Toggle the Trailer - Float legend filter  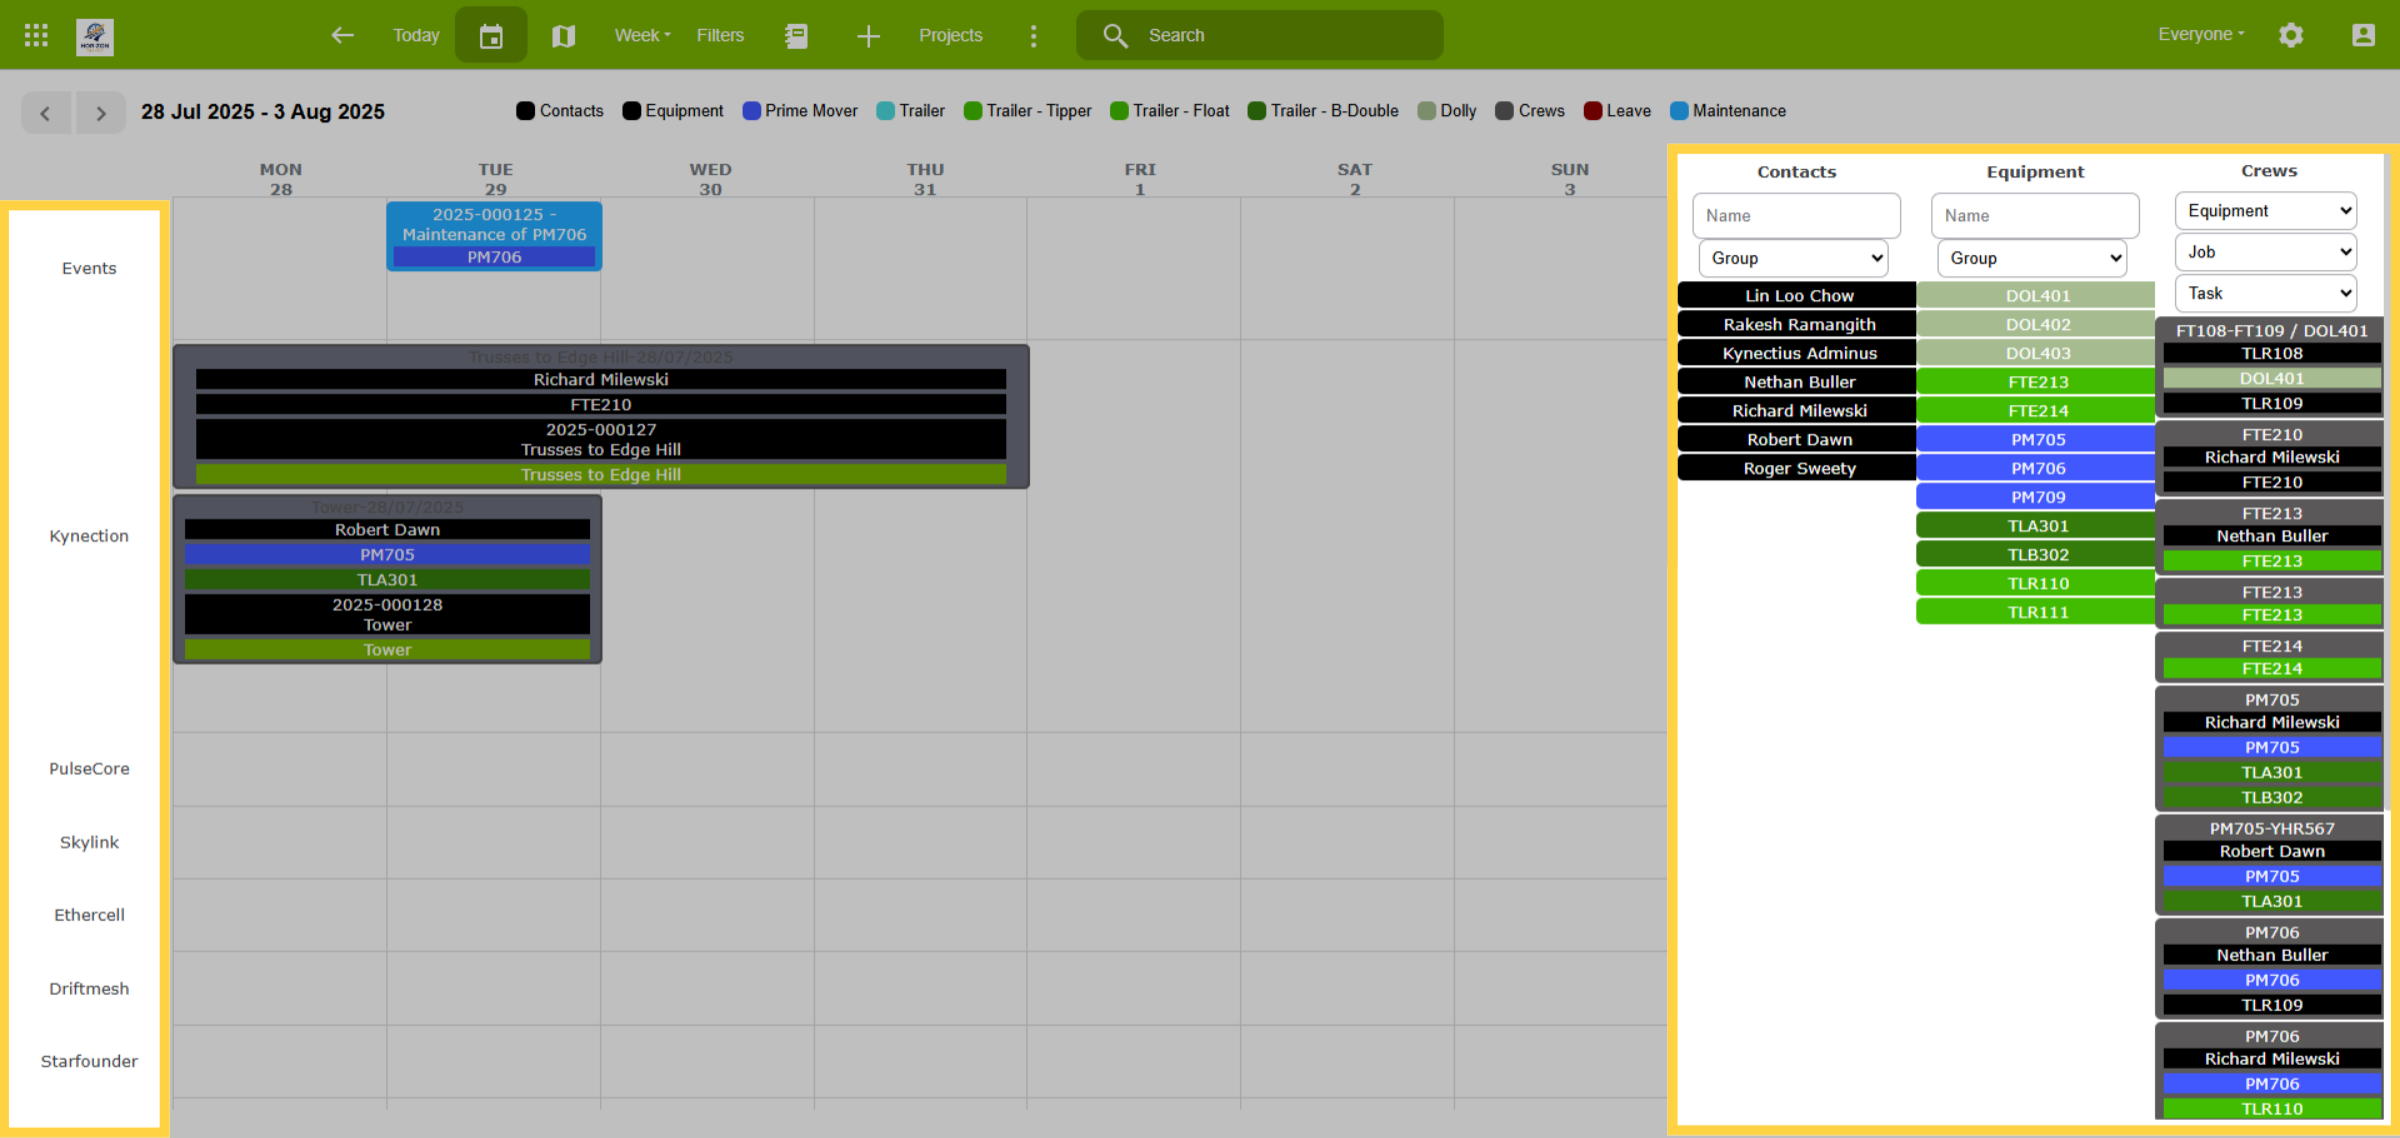click(1170, 111)
